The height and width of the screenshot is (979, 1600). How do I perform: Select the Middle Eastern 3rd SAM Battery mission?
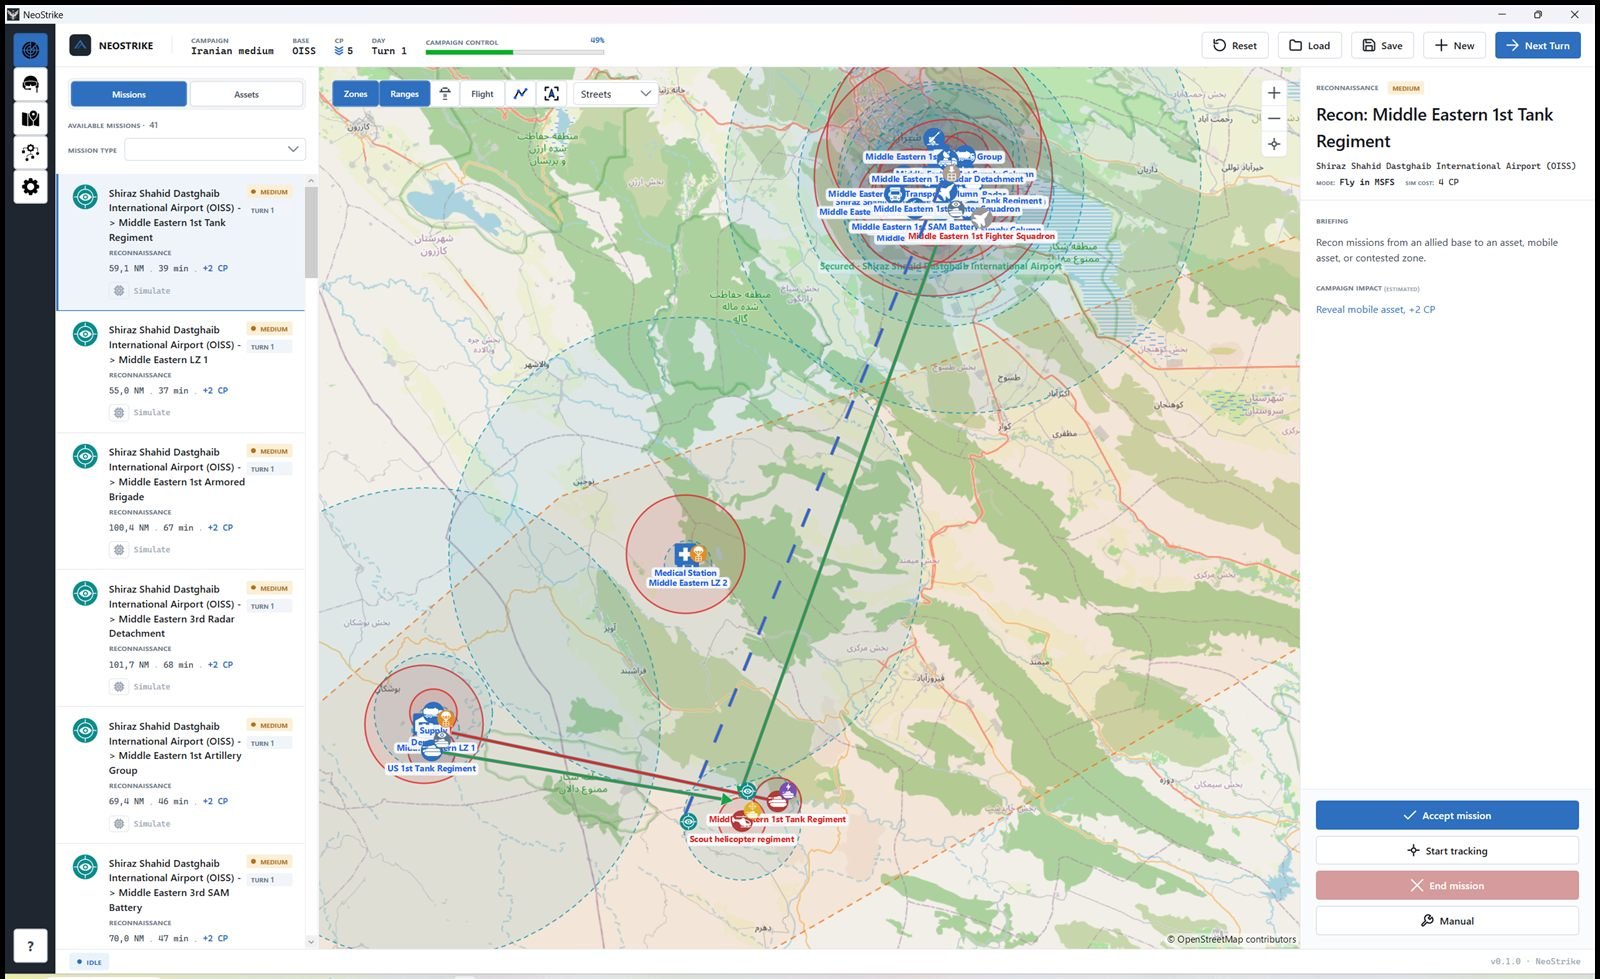pyautogui.click(x=181, y=897)
